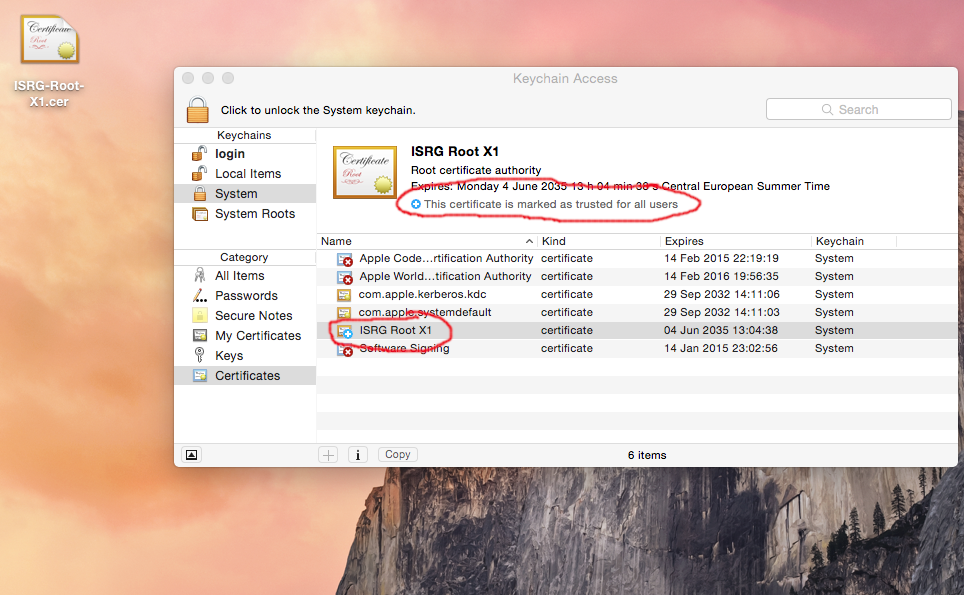
Task: Show the Secure Notes category
Action: pos(245,315)
